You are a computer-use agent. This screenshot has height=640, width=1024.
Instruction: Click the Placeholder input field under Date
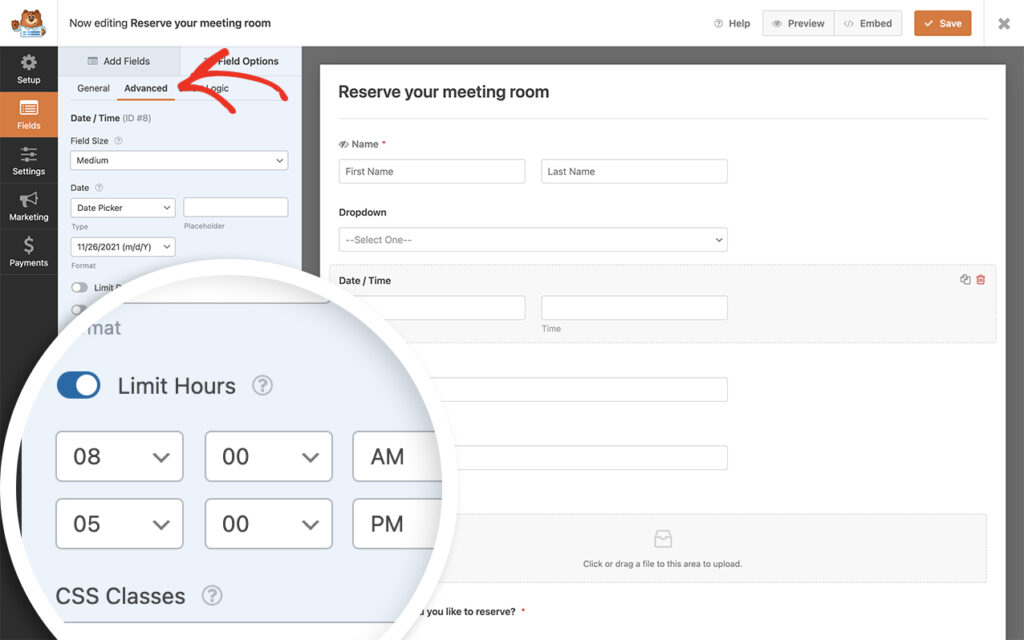tap(236, 207)
